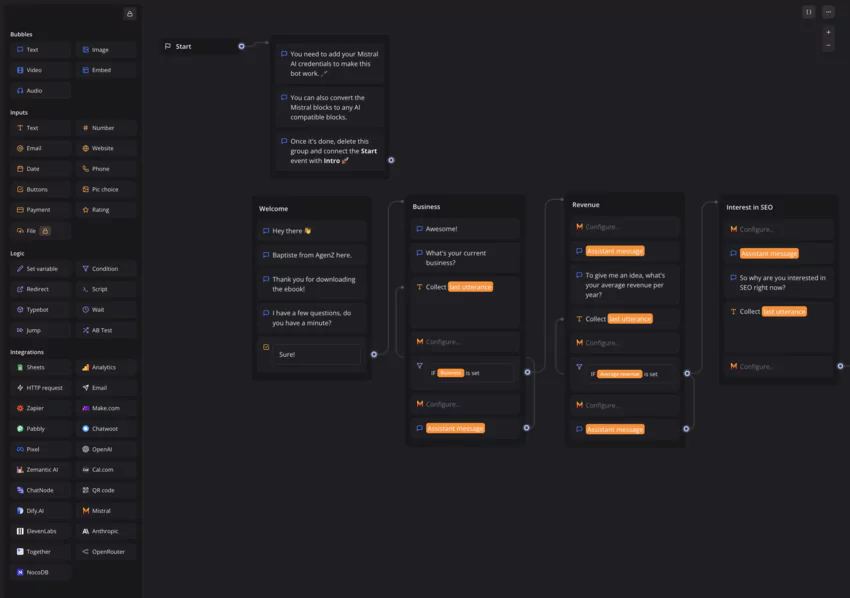Select the OpenAI integration block
The height and width of the screenshot is (598, 850).
click(x=106, y=448)
